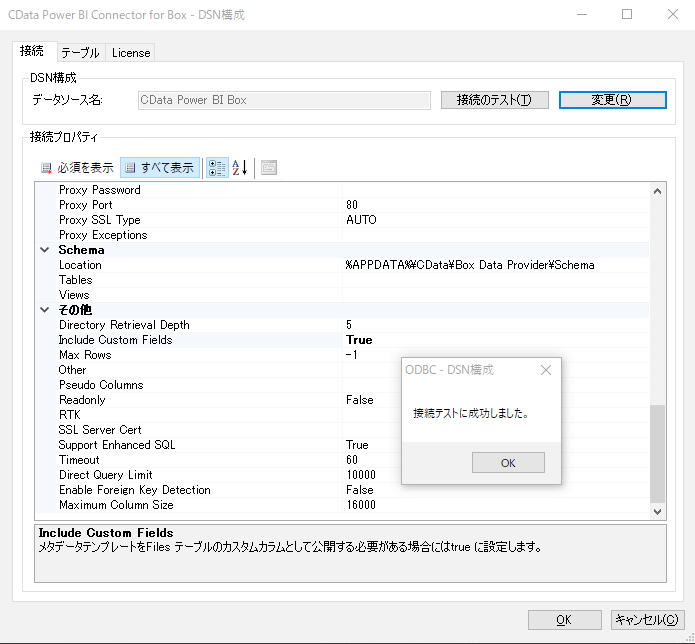Click the main window OK button

(564, 620)
